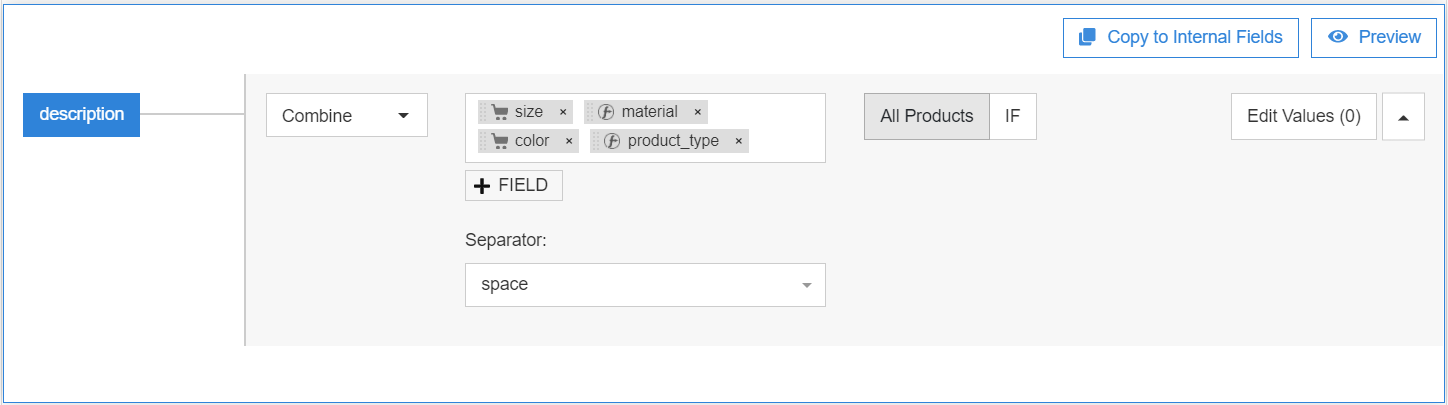This screenshot has width=1448, height=405.
Task: Remove the material field tag
Action: point(697,112)
